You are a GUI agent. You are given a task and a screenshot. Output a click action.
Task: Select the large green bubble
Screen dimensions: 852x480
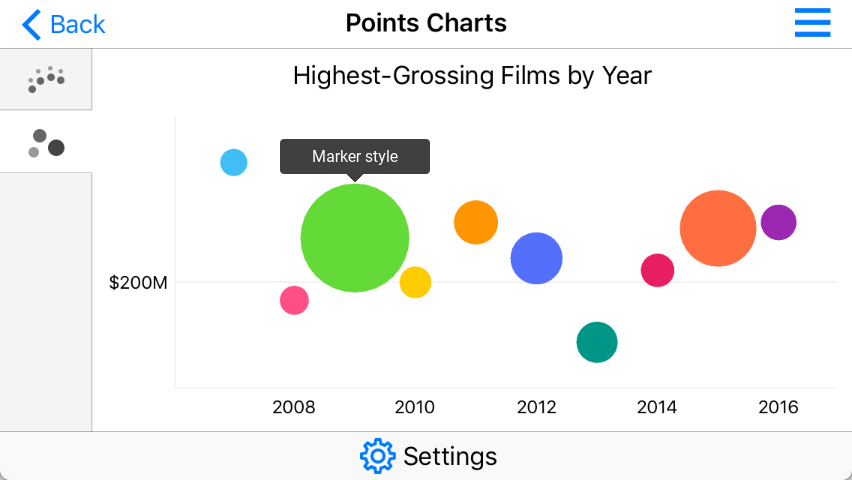point(355,238)
